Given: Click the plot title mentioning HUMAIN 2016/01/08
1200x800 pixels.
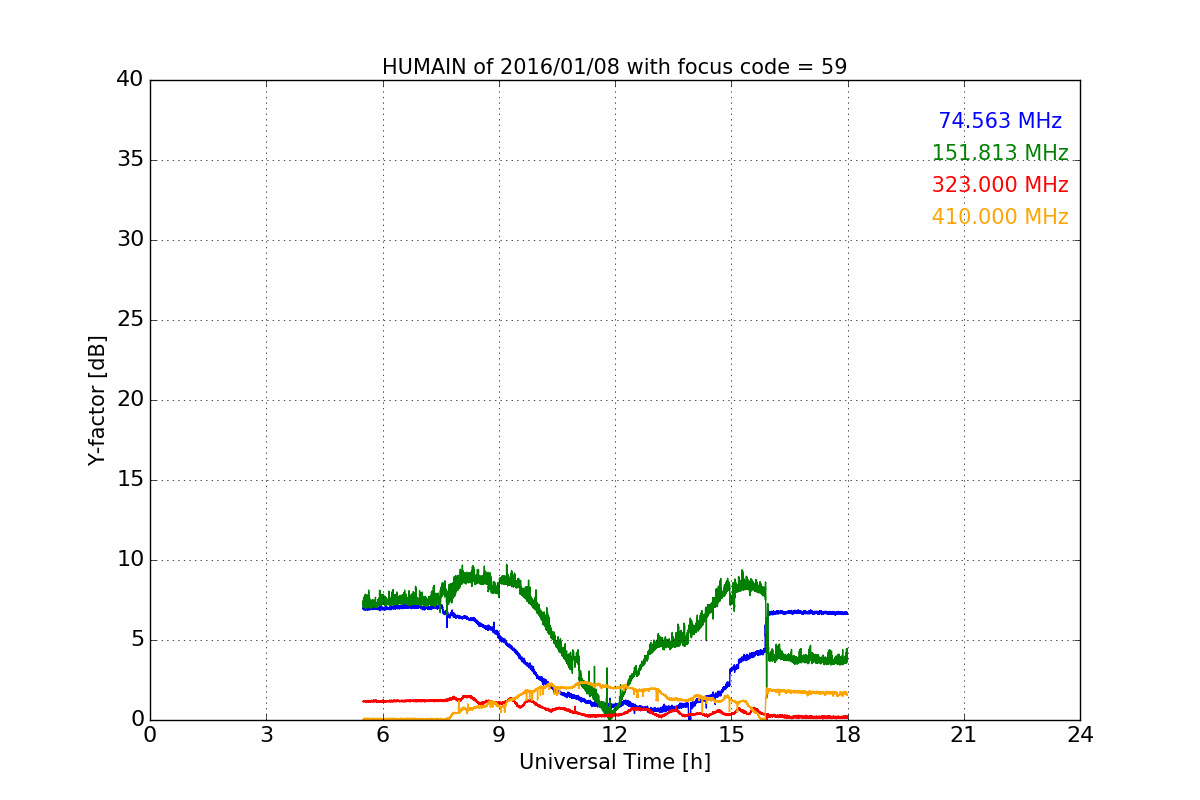Looking at the screenshot, I should tap(614, 67).
